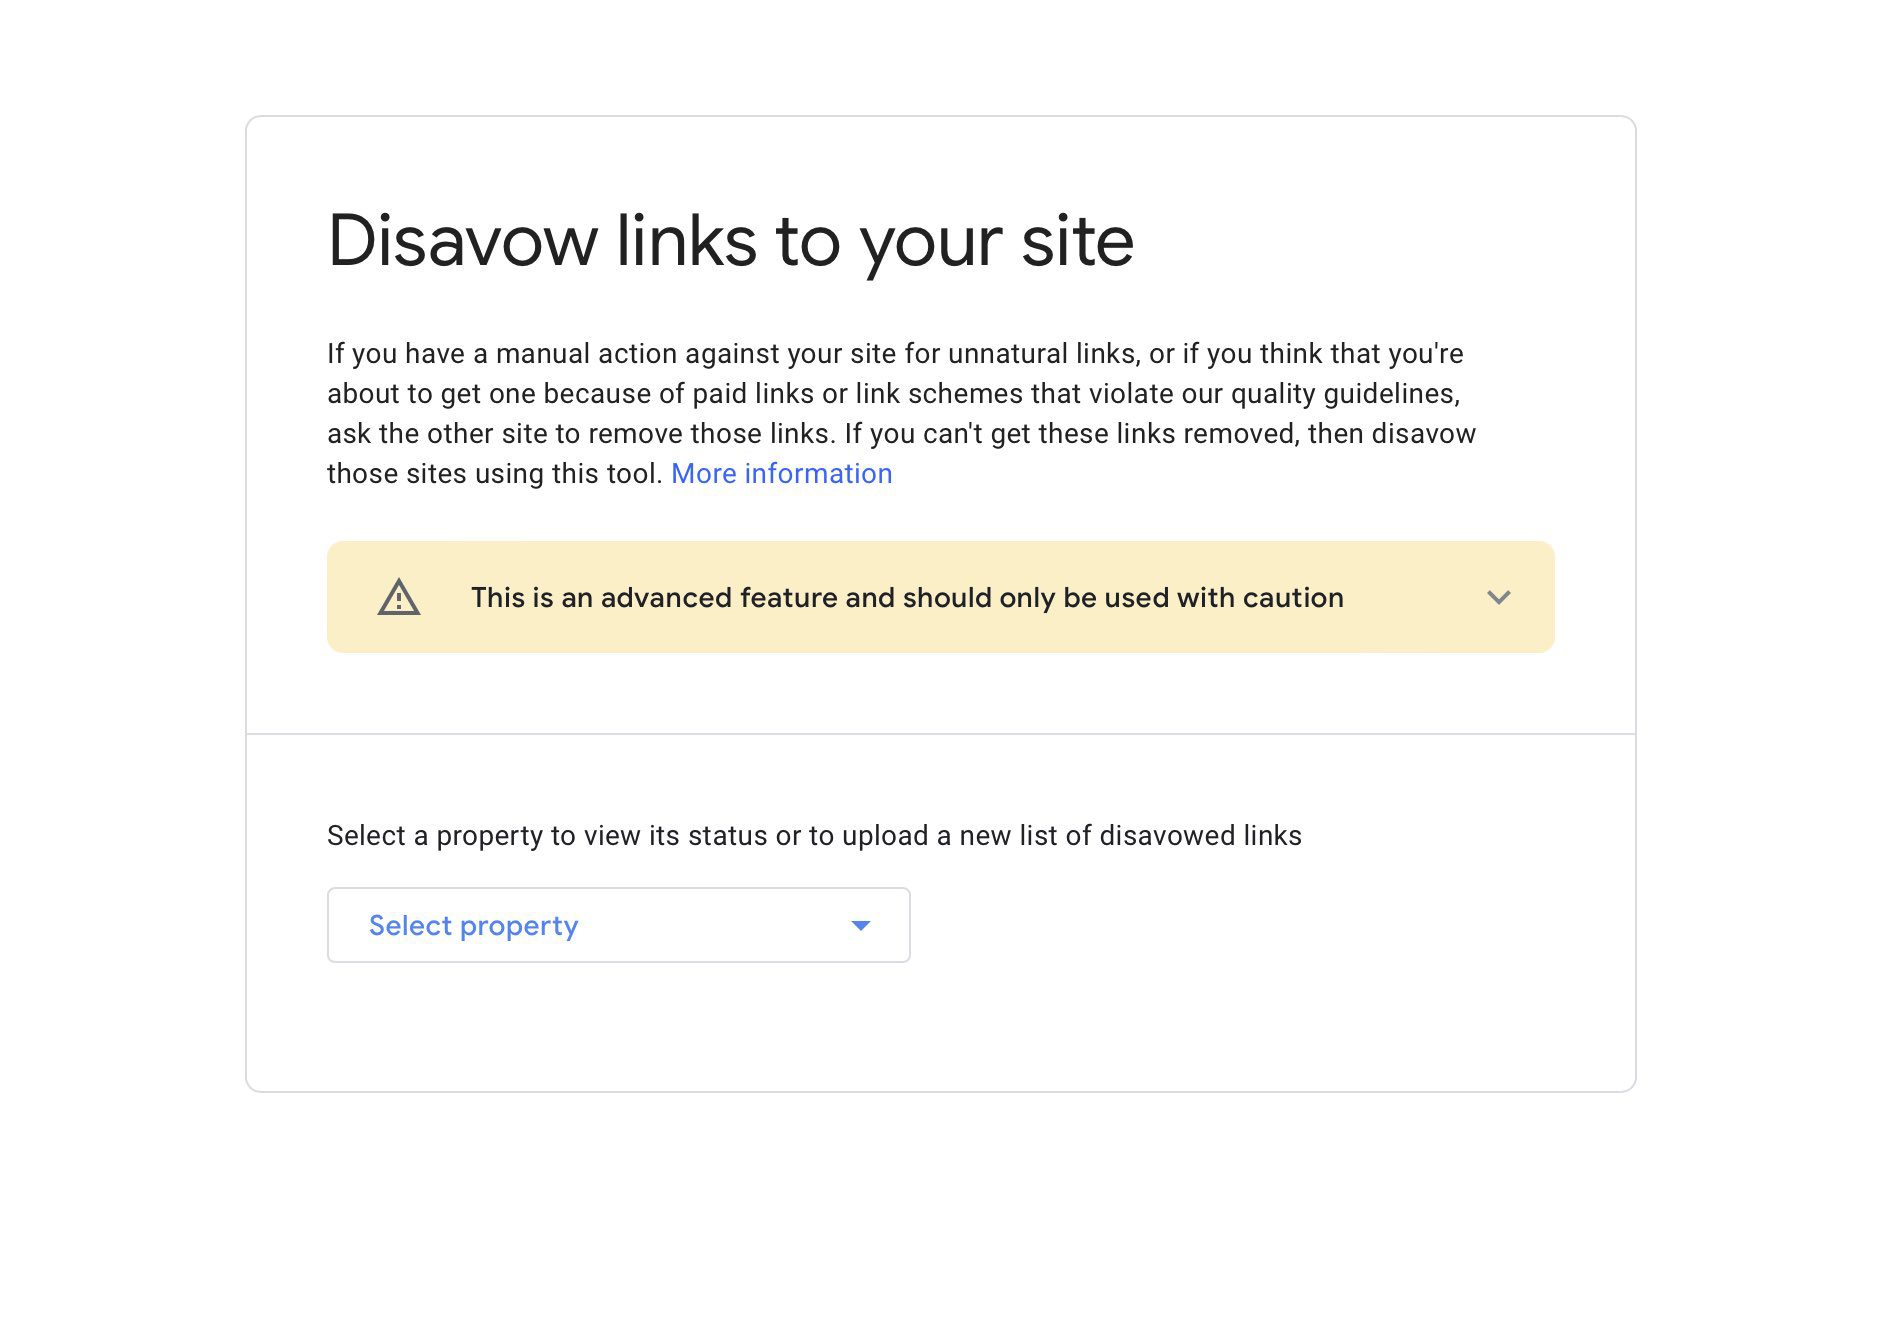Open the More information link
1879x1337 pixels.
point(781,473)
